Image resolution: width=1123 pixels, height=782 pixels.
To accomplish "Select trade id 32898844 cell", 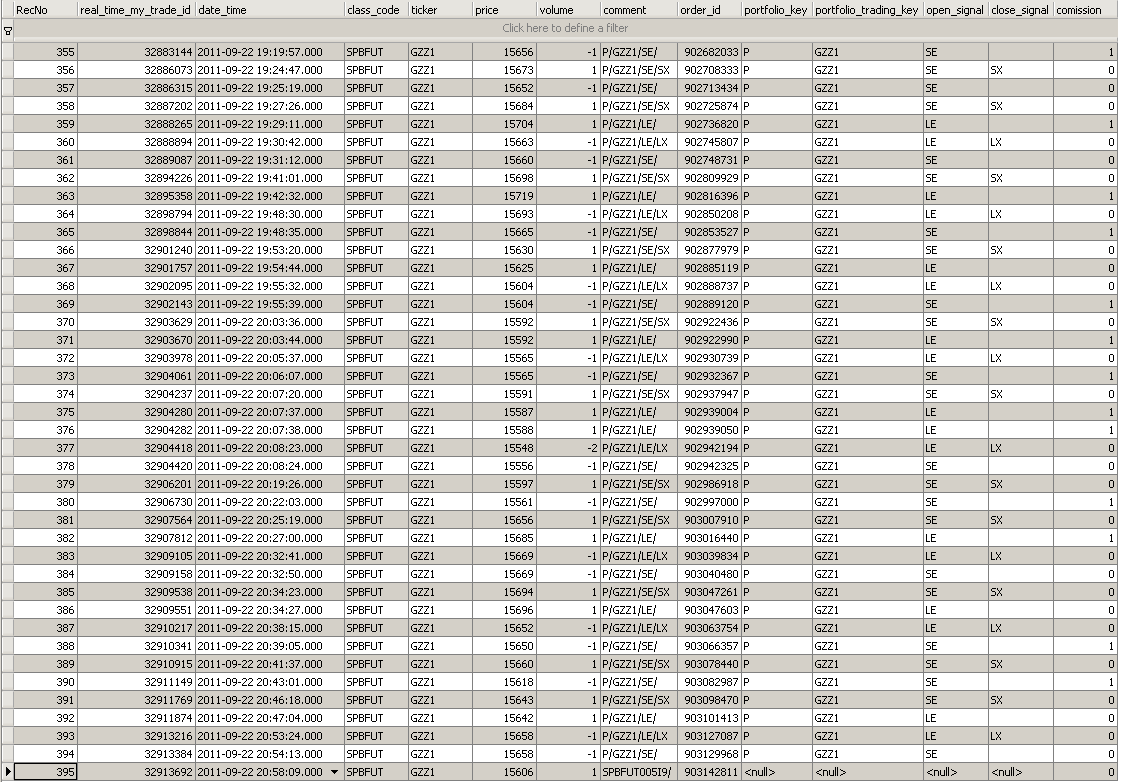I will tap(136, 232).
